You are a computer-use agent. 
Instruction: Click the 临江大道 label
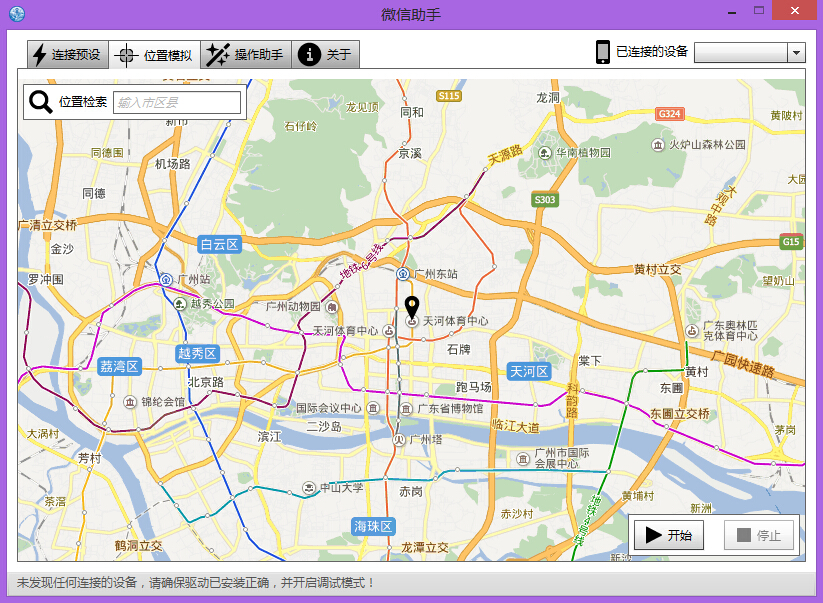click(515, 426)
